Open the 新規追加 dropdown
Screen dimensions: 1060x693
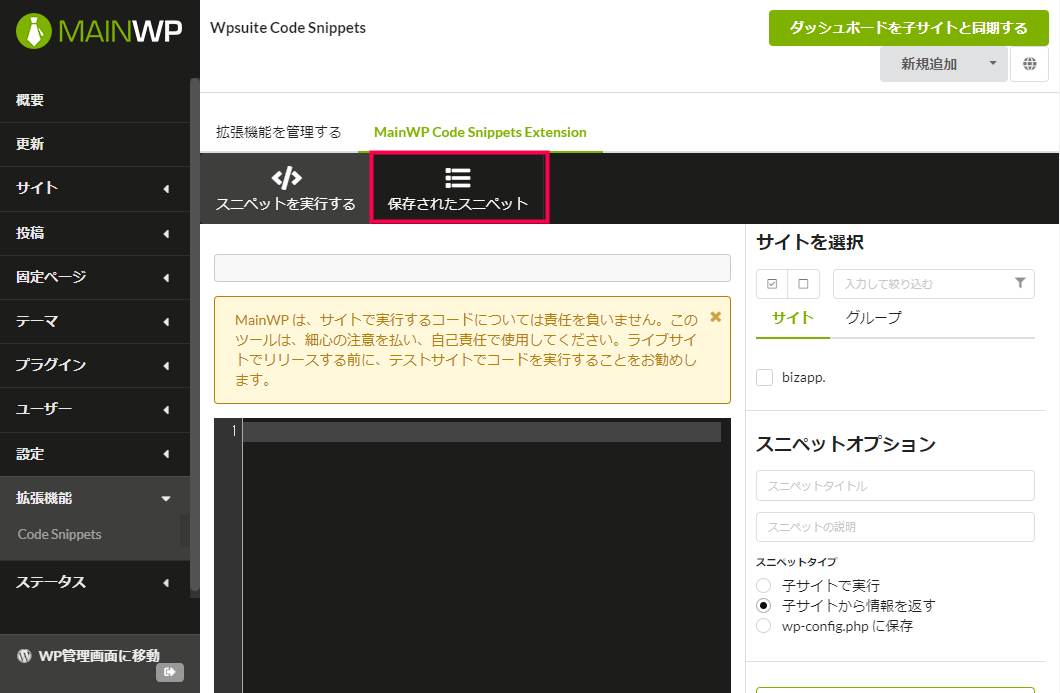(944, 64)
